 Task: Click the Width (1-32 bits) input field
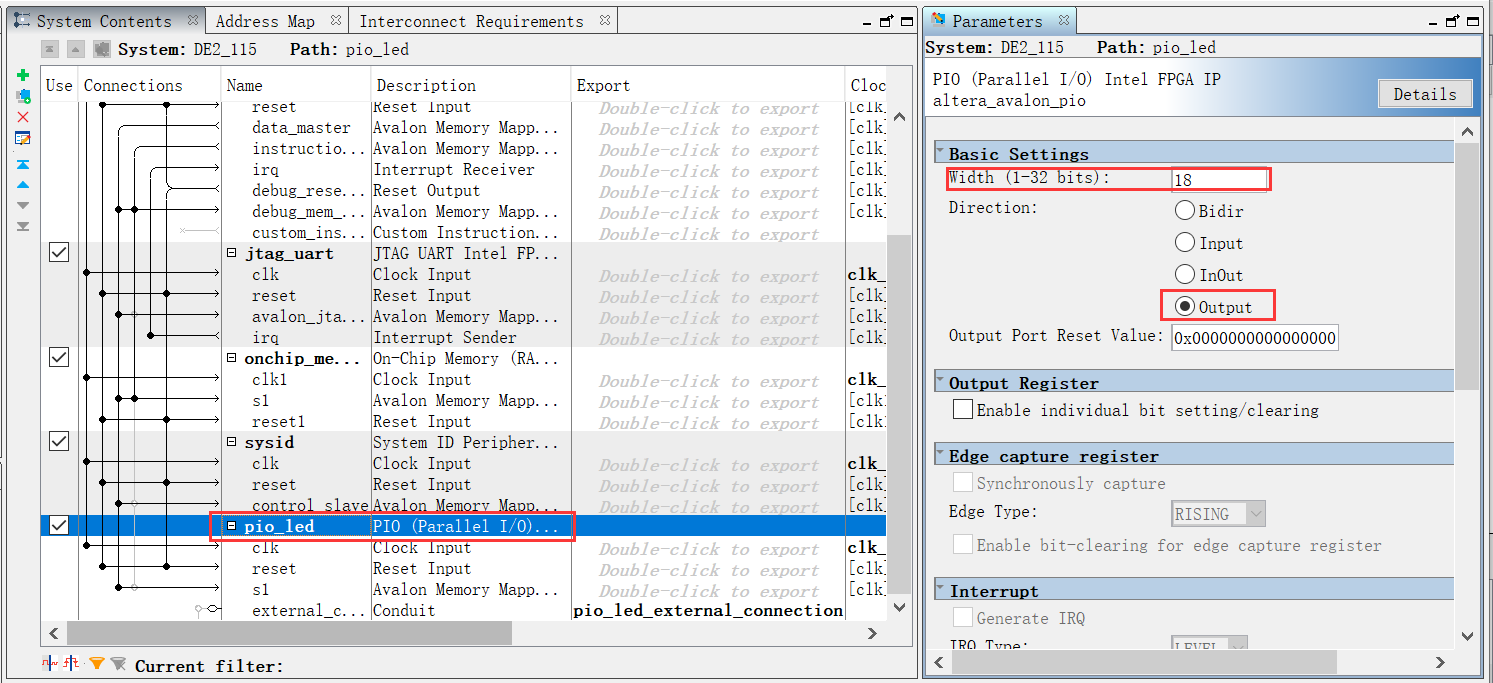(x=1219, y=180)
